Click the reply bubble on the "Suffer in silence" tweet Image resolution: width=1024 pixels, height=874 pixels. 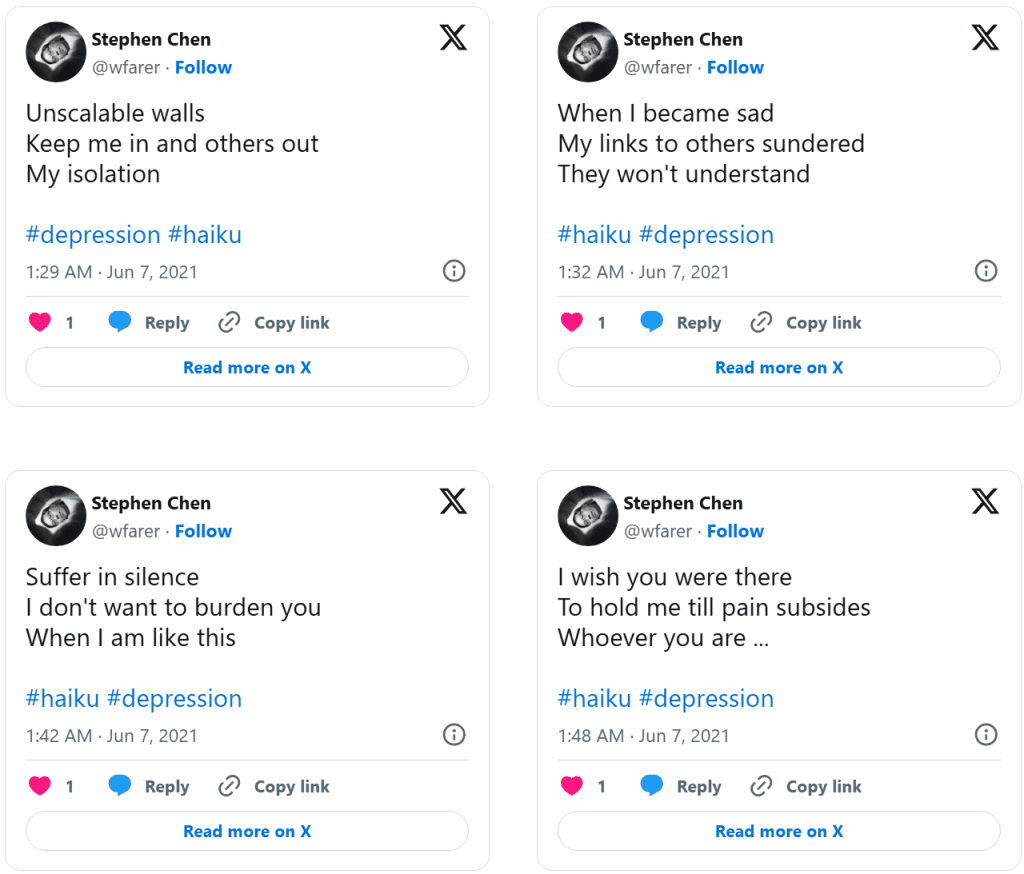120,786
